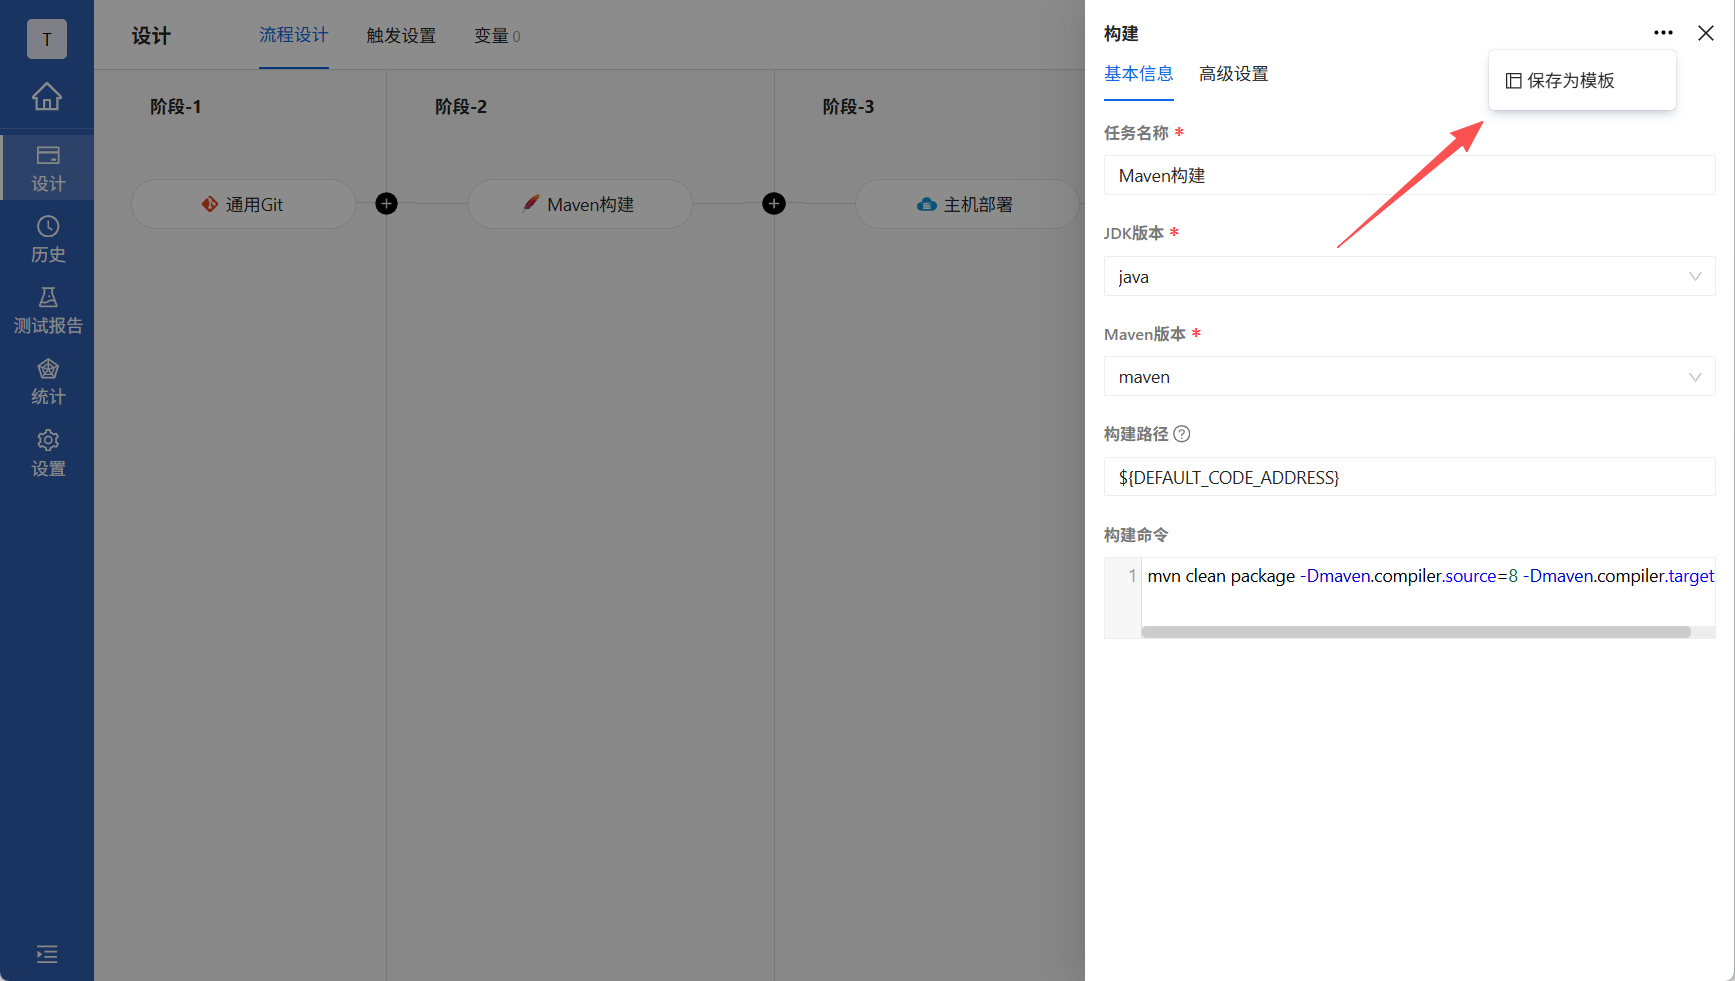Open the 变量 tab
The width and height of the screenshot is (1735, 981).
[491, 35]
